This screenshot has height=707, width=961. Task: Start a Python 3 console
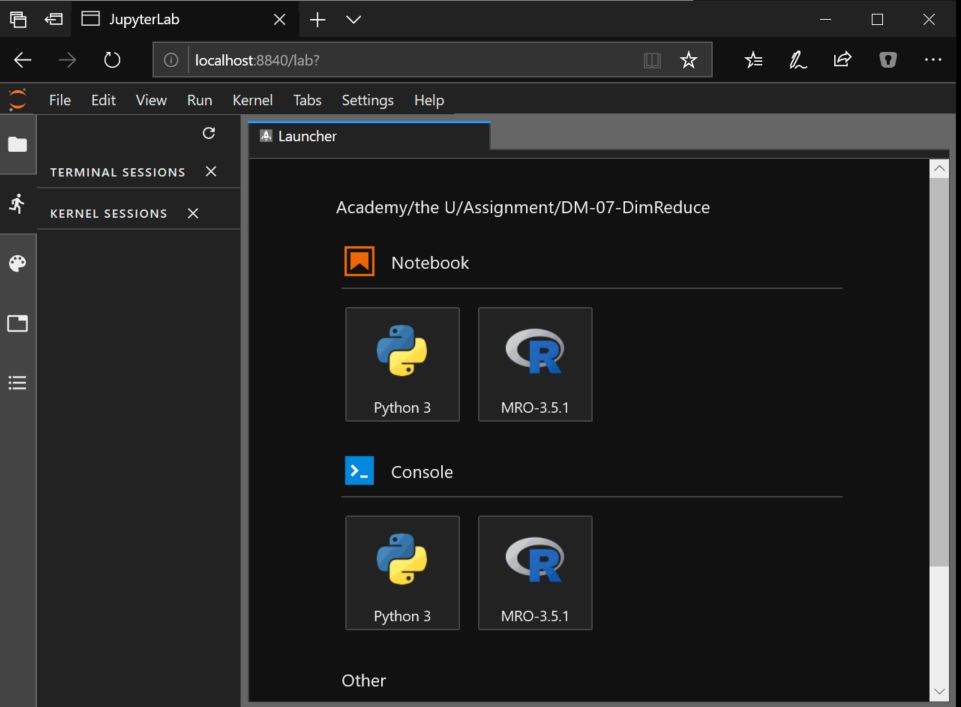pyautogui.click(x=402, y=573)
